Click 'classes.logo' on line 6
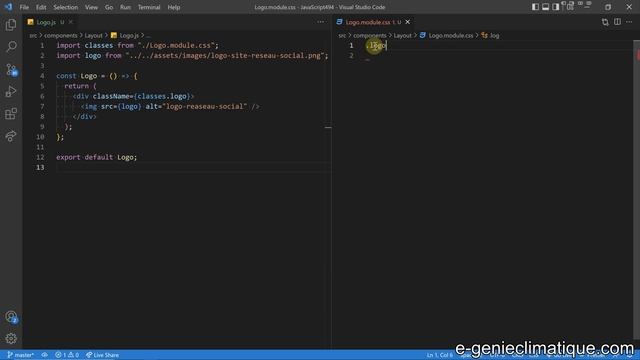Image resolution: width=640 pixels, height=360 pixels. [x=162, y=96]
